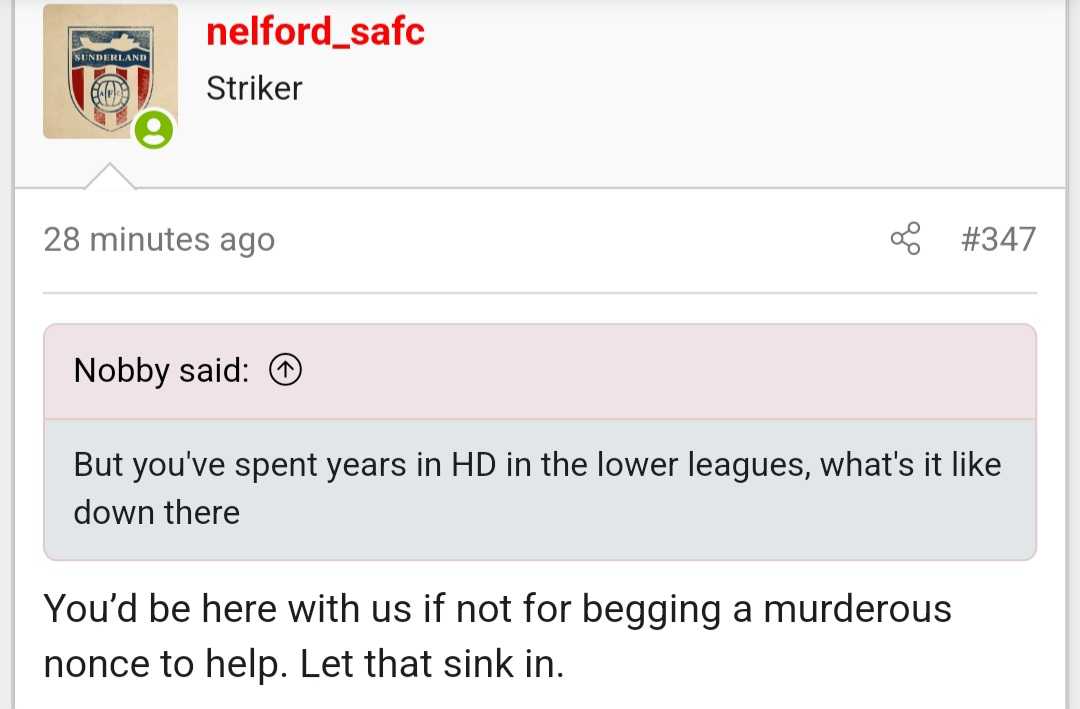1080x709 pixels.
Task: Click the "down there" line in the quote
Action: (x=157, y=513)
